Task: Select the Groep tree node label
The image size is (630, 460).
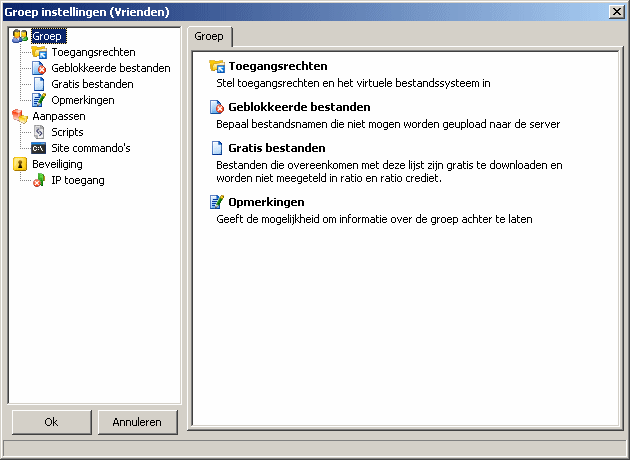Action: [x=49, y=36]
